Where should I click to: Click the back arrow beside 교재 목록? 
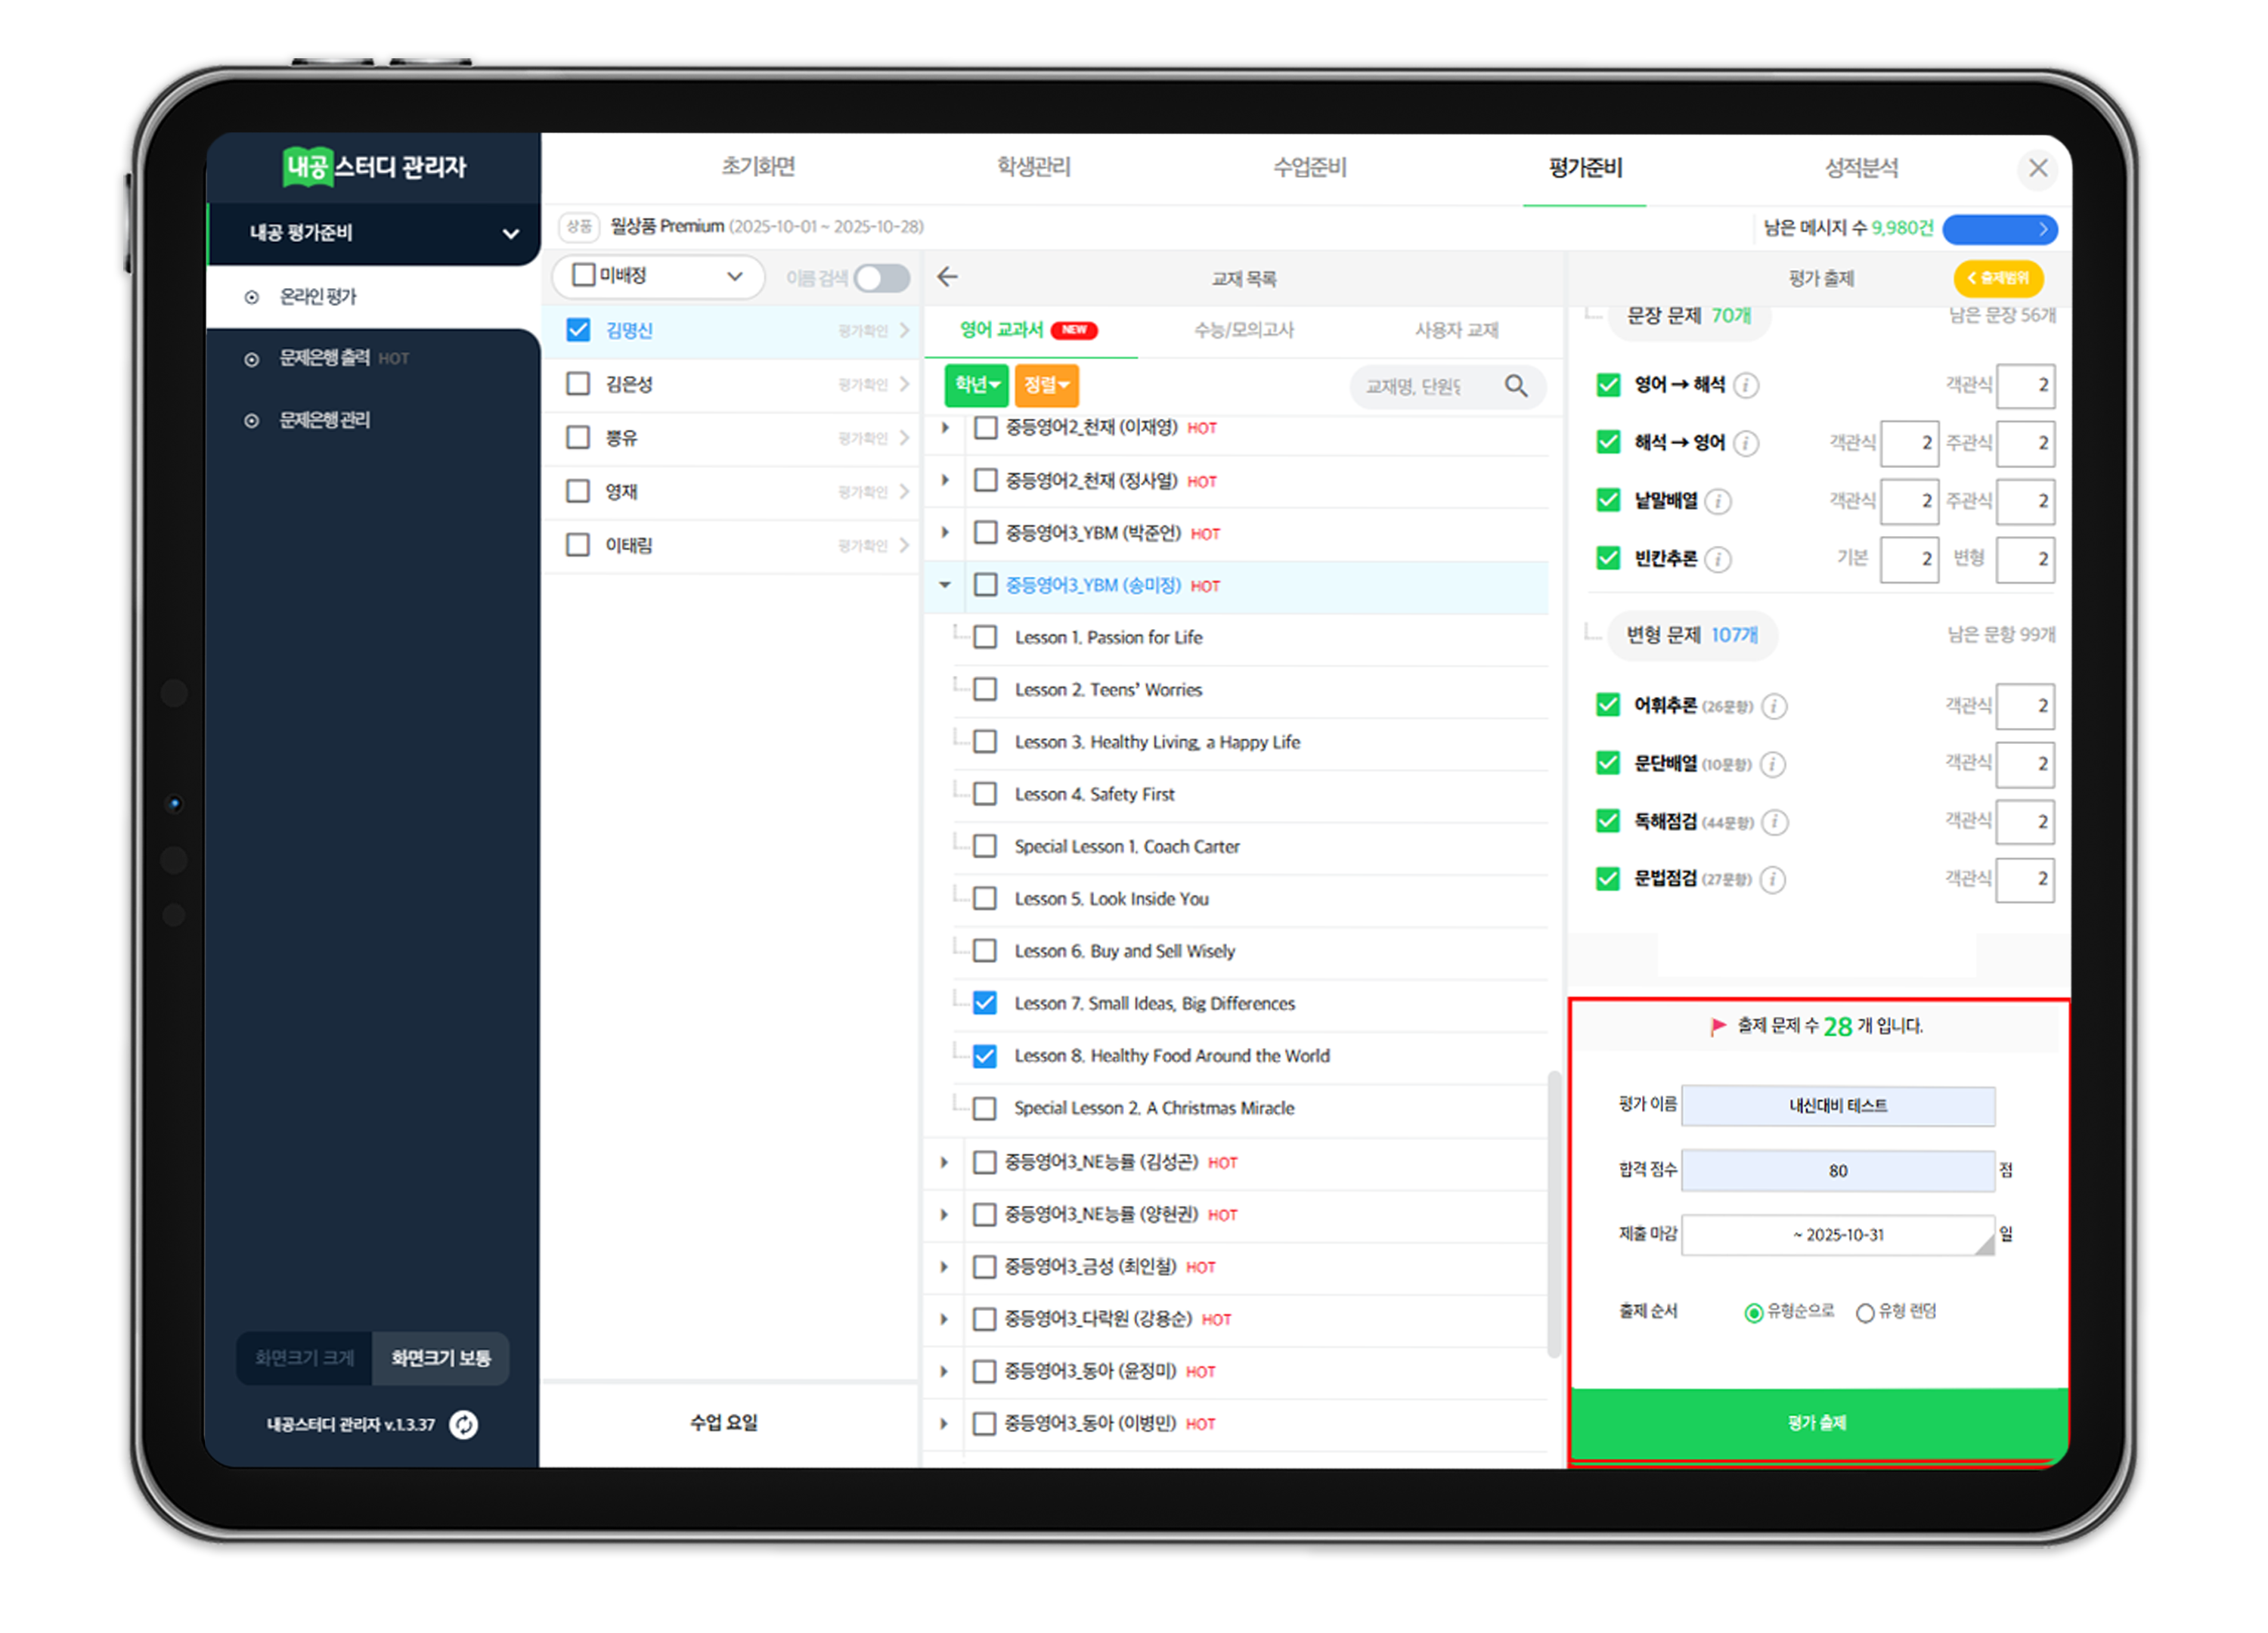point(947,277)
